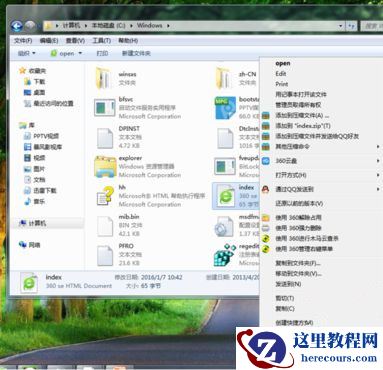Viewport: 383px width, 370px height.
Task: Choose 使用 360强力删除 entry
Action: coord(298,228)
